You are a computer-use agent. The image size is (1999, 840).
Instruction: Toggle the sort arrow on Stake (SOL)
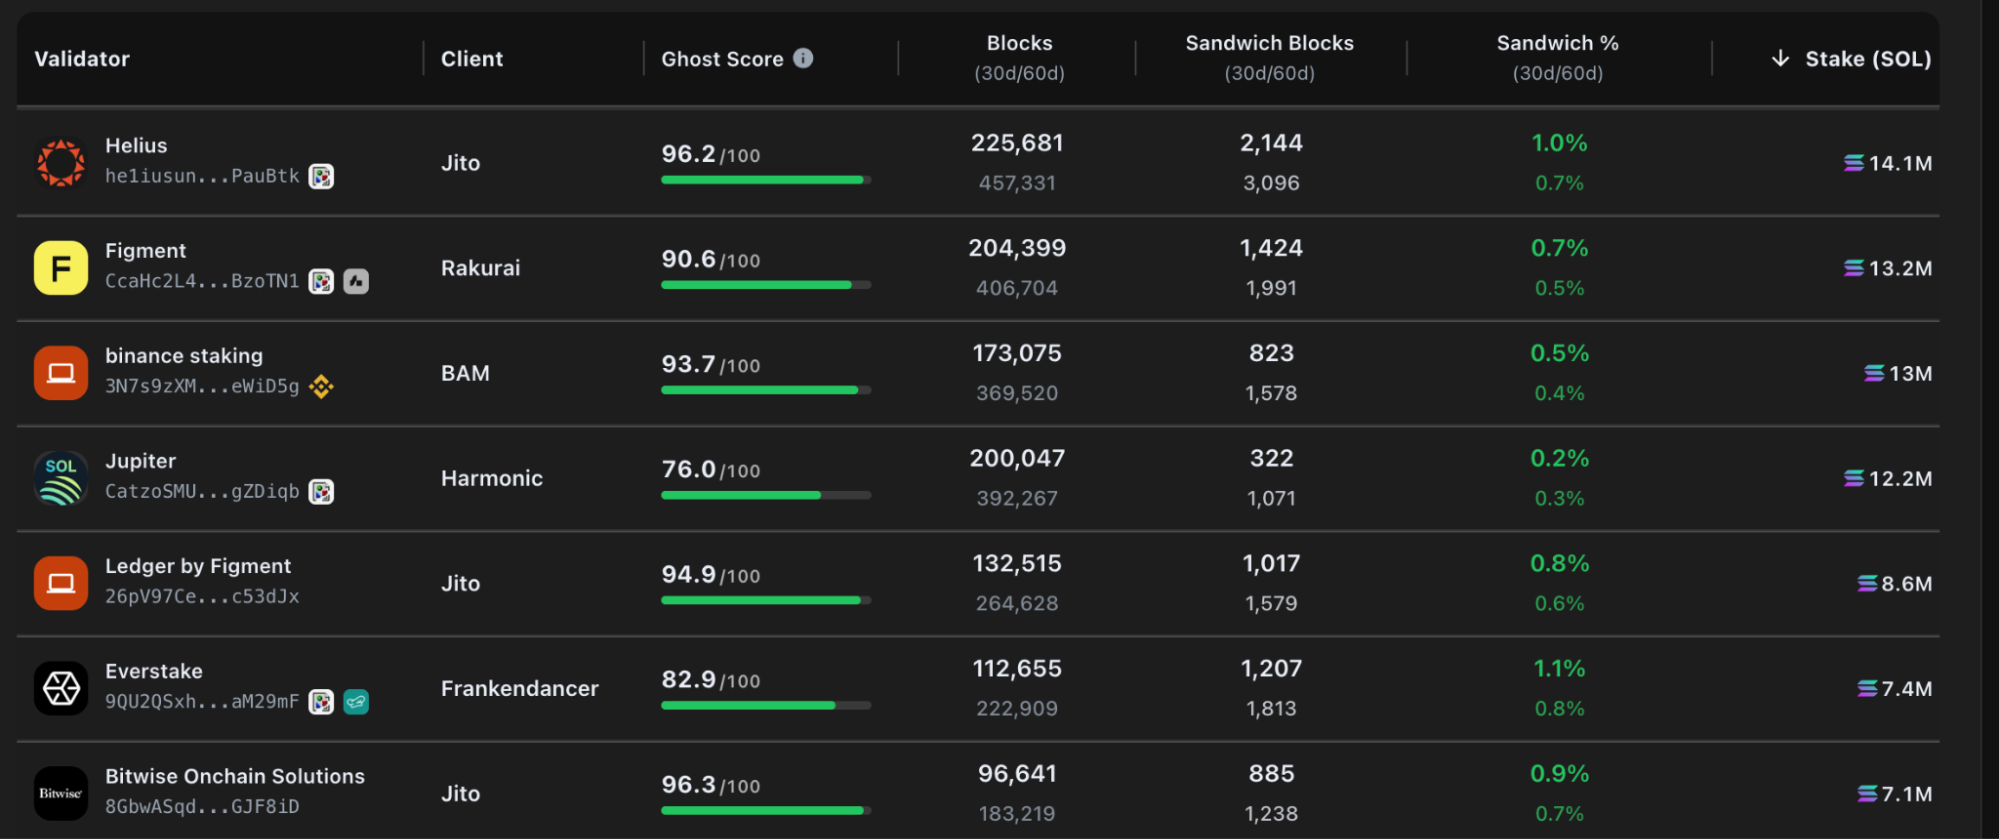click(x=1780, y=58)
